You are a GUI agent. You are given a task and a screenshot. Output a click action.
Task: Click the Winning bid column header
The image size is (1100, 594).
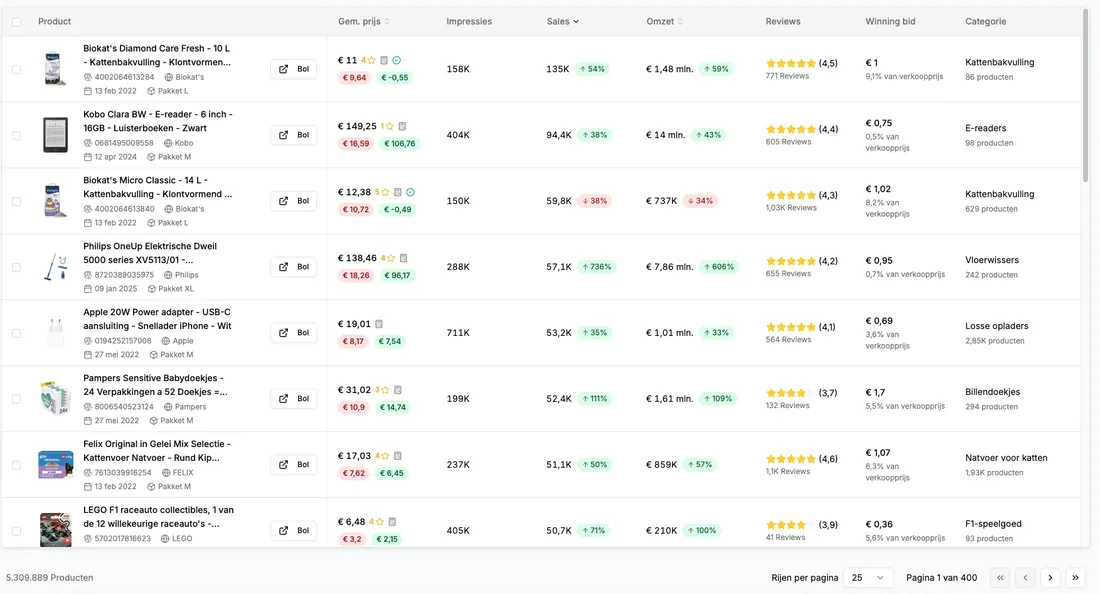click(890, 22)
